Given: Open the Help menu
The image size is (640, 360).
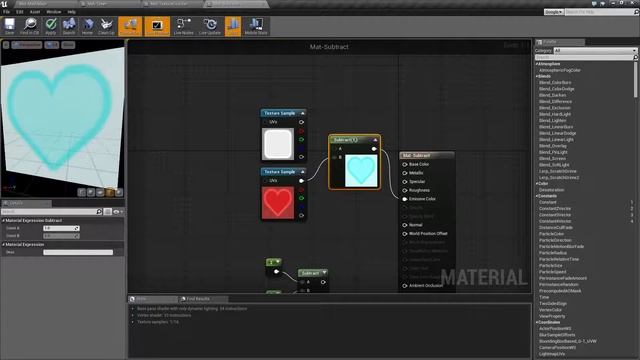Looking at the screenshot, I should (x=71, y=12).
